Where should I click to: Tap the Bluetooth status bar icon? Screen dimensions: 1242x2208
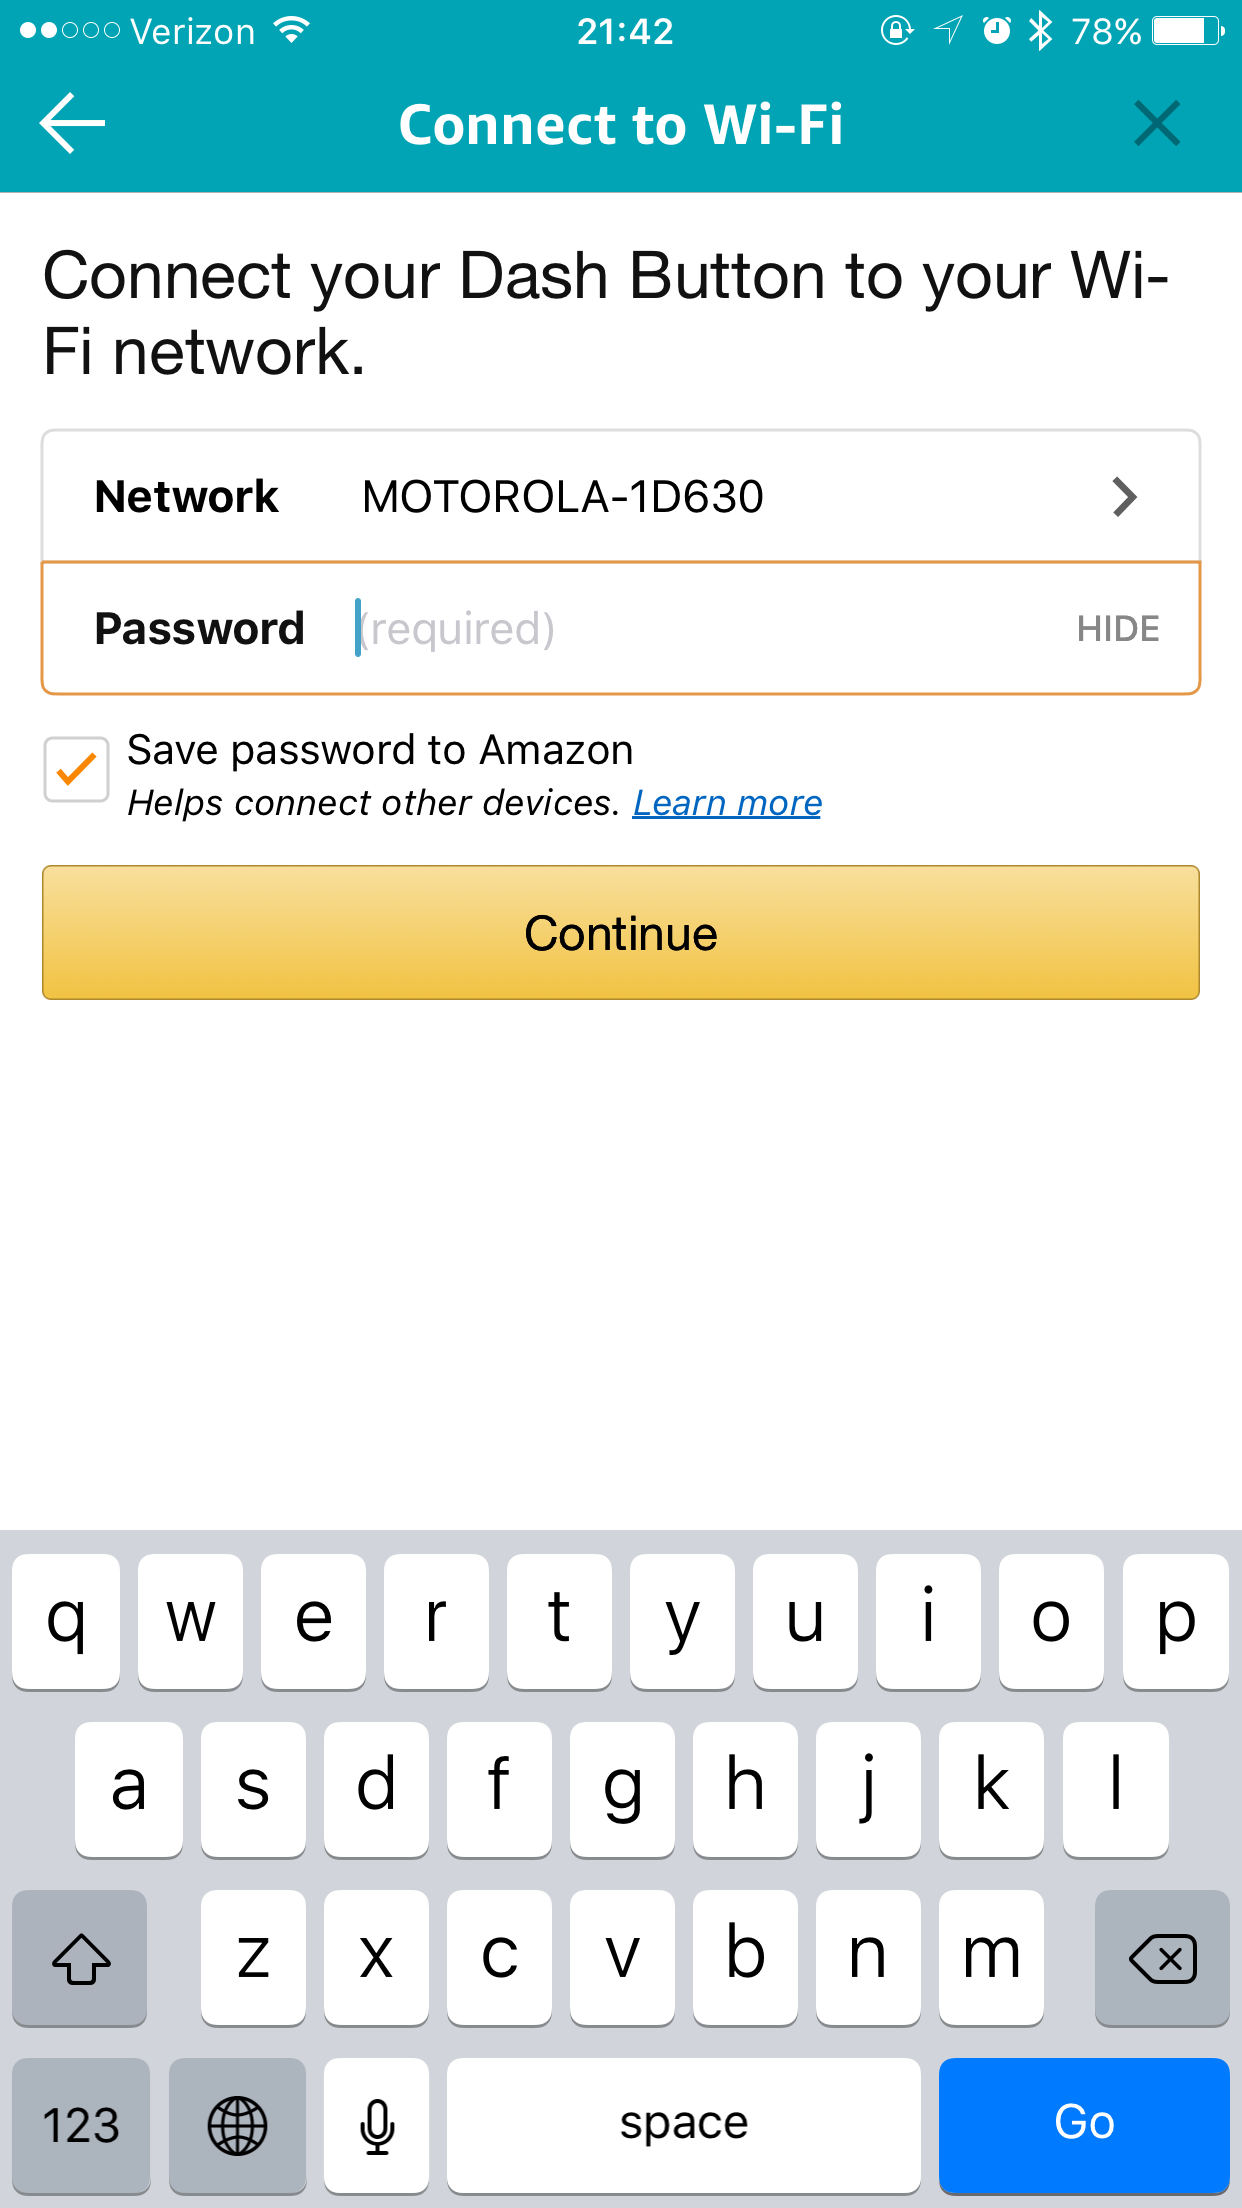[1040, 31]
